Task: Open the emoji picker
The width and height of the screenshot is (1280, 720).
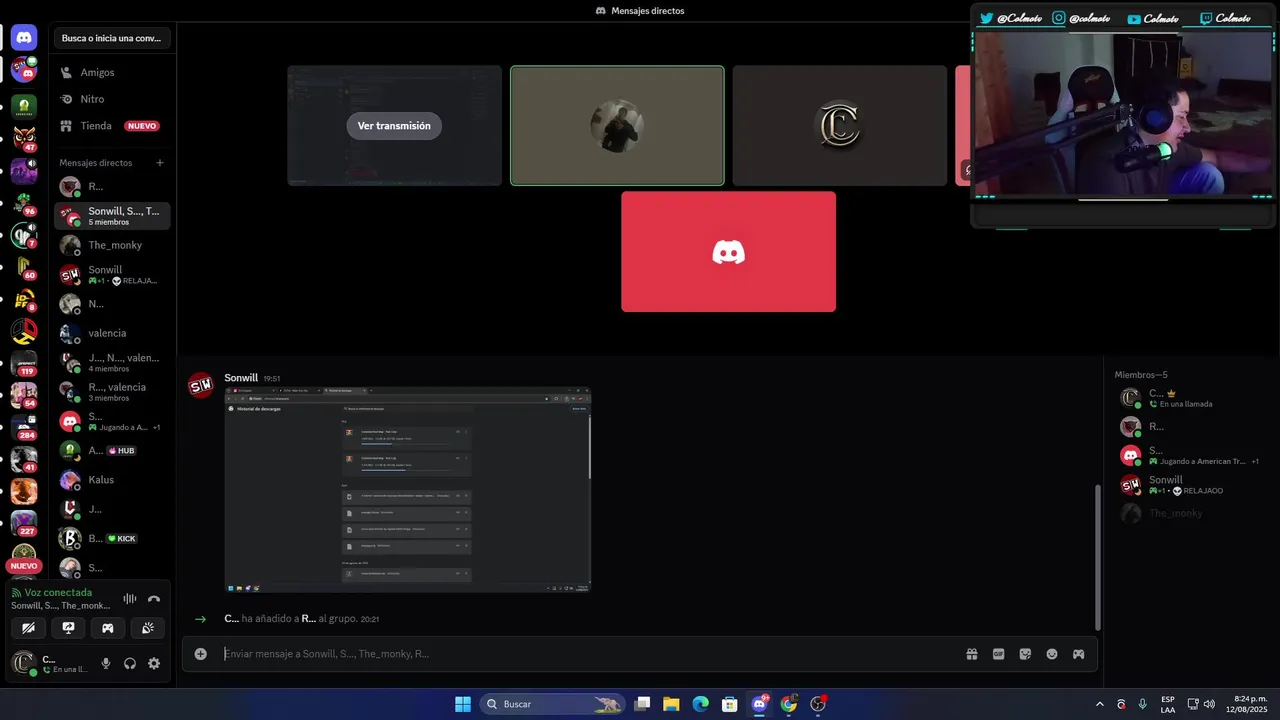Action: click(1052, 654)
